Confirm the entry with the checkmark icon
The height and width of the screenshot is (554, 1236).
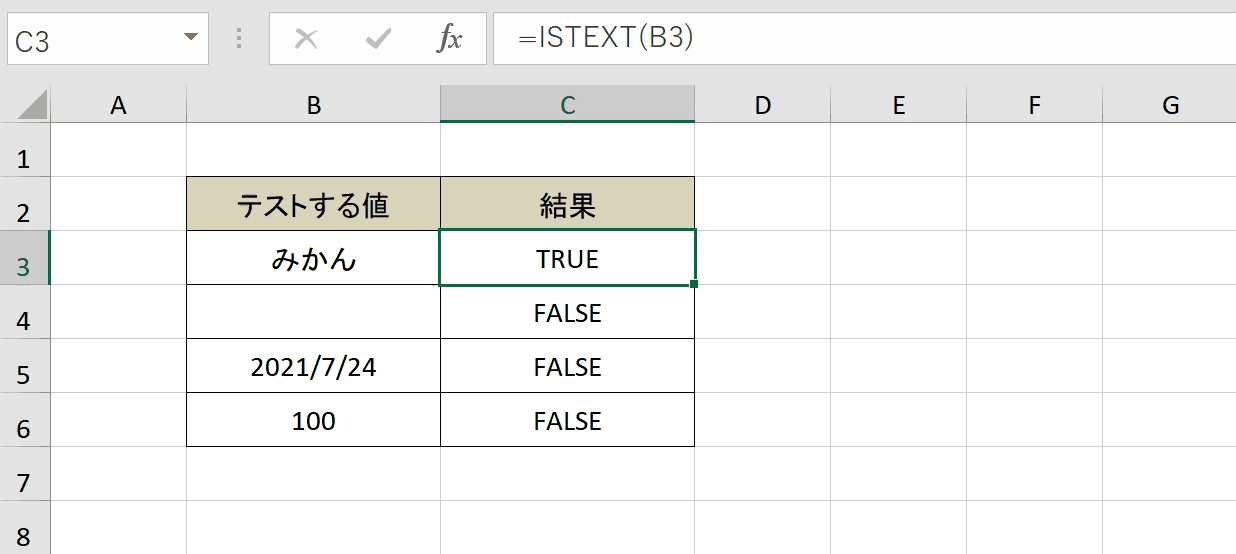[x=378, y=39]
